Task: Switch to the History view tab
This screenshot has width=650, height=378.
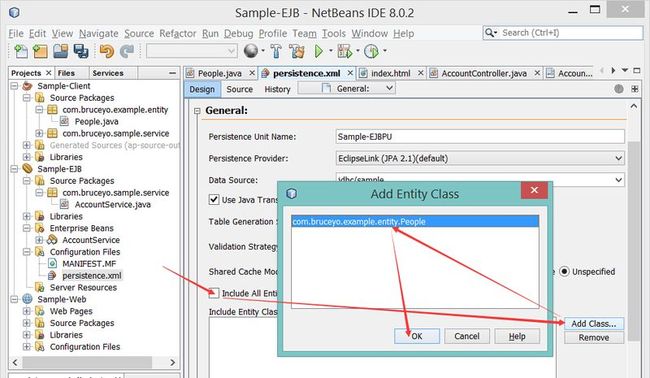Action: pyautogui.click(x=277, y=89)
